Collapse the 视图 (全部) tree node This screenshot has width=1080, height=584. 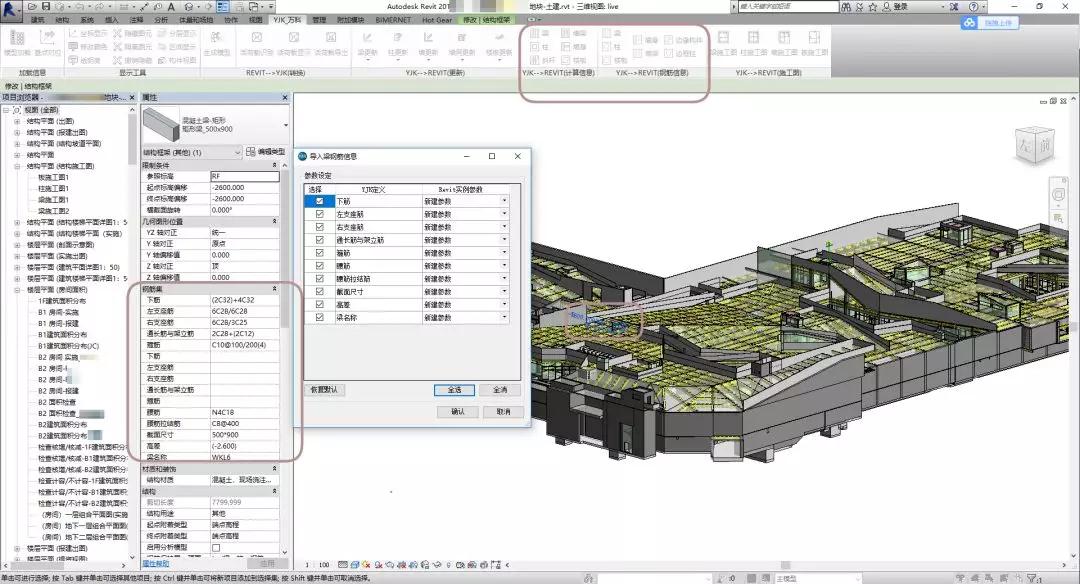[x=6, y=110]
